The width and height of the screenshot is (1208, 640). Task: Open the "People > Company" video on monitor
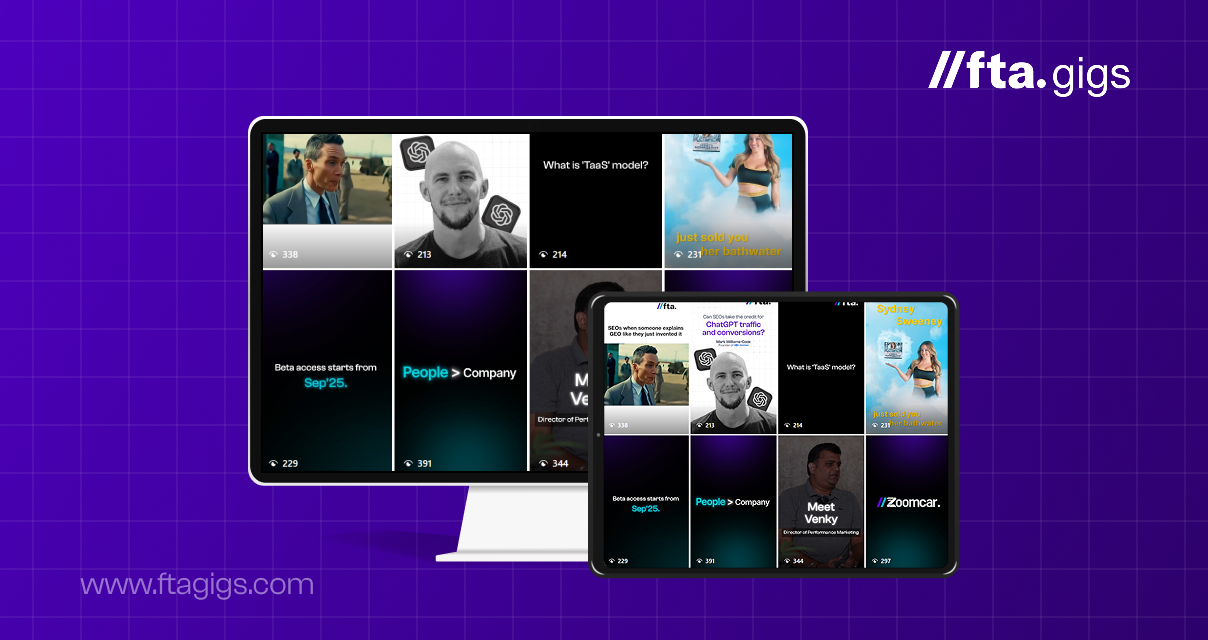[x=460, y=370]
